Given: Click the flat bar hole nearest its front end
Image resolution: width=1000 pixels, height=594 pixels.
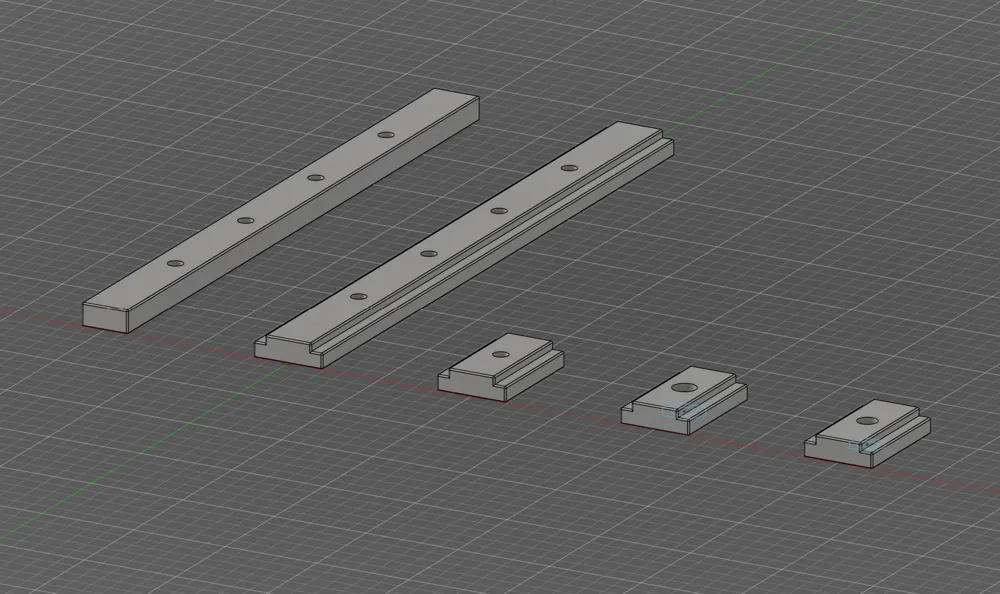Looking at the screenshot, I should [175, 263].
